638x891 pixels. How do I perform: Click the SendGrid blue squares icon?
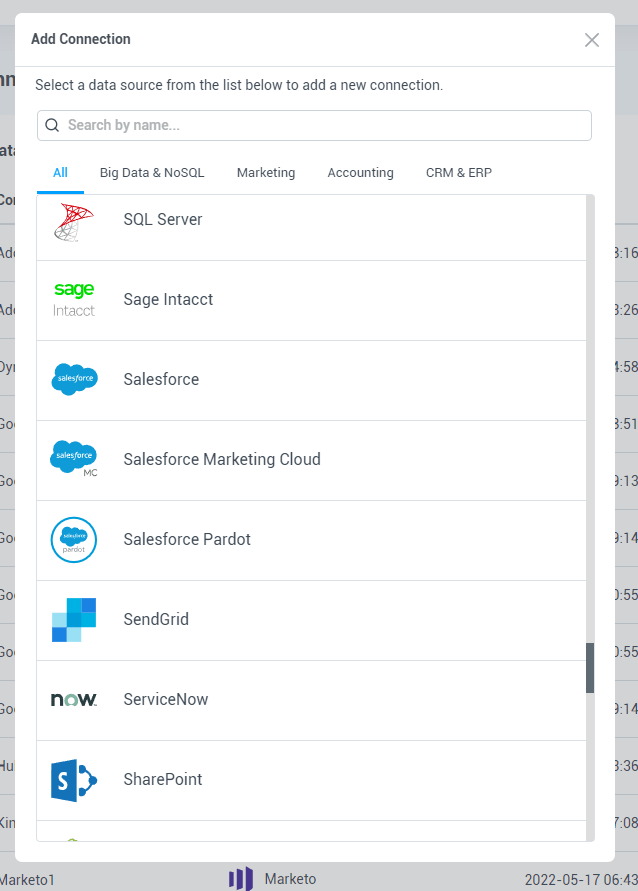(74, 619)
